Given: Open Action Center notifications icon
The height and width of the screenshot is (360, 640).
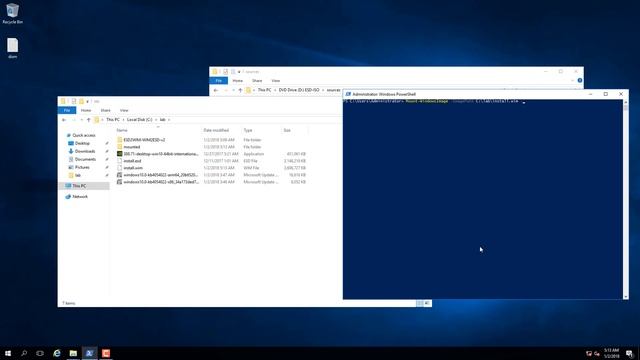Looking at the screenshot, I should pyautogui.click(x=629, y=353).
